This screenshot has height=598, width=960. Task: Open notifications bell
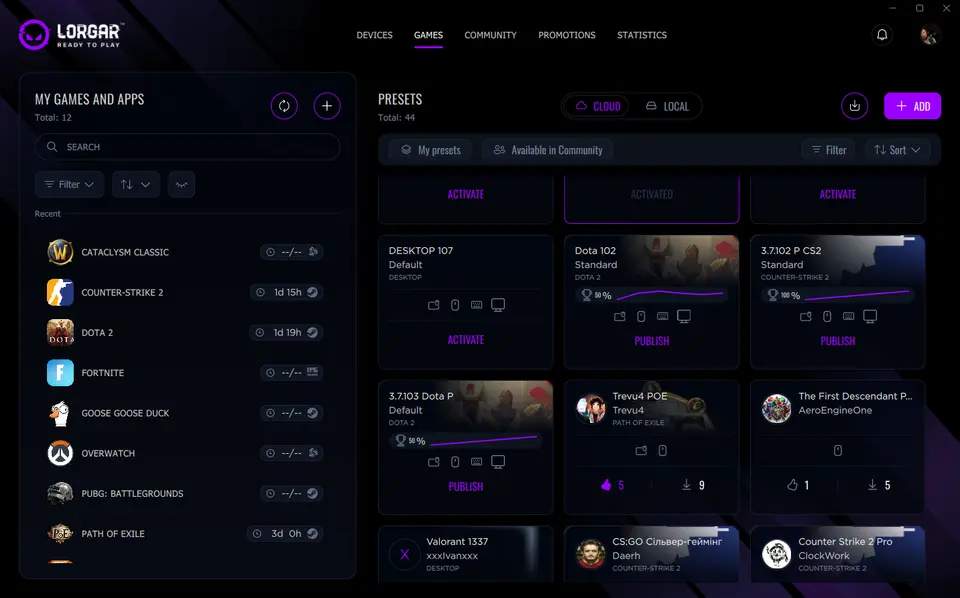pos(882,35)
